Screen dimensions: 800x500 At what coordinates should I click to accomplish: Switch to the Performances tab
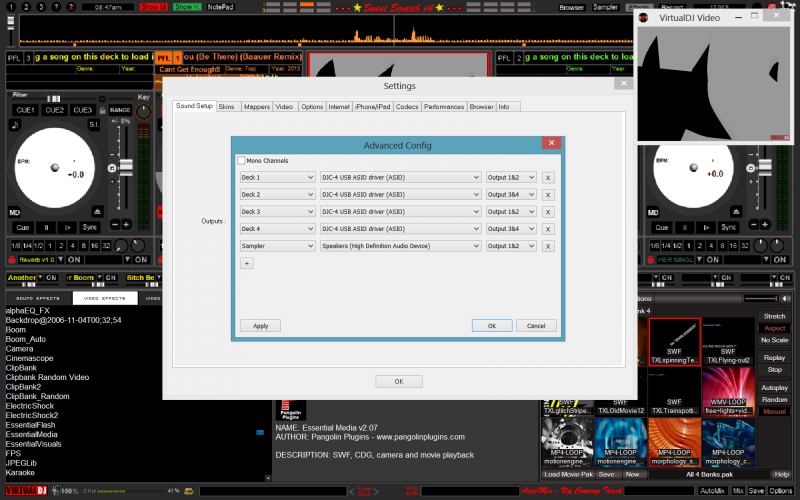pos(444,107)
